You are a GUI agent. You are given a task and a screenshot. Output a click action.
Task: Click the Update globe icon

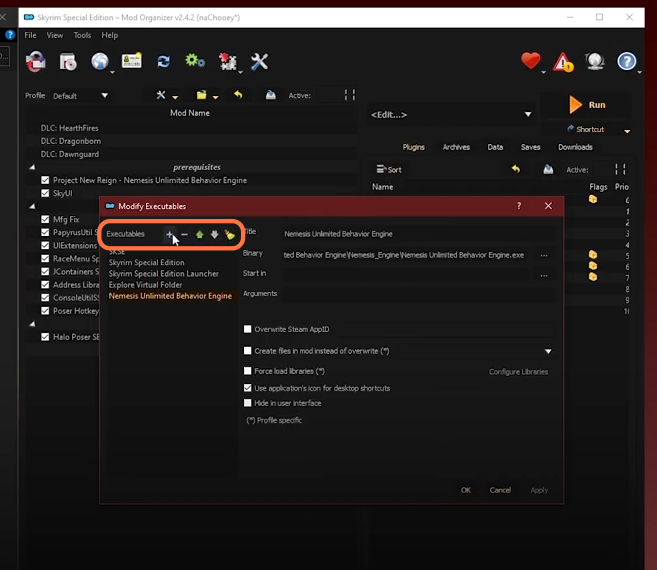point(595,61)
